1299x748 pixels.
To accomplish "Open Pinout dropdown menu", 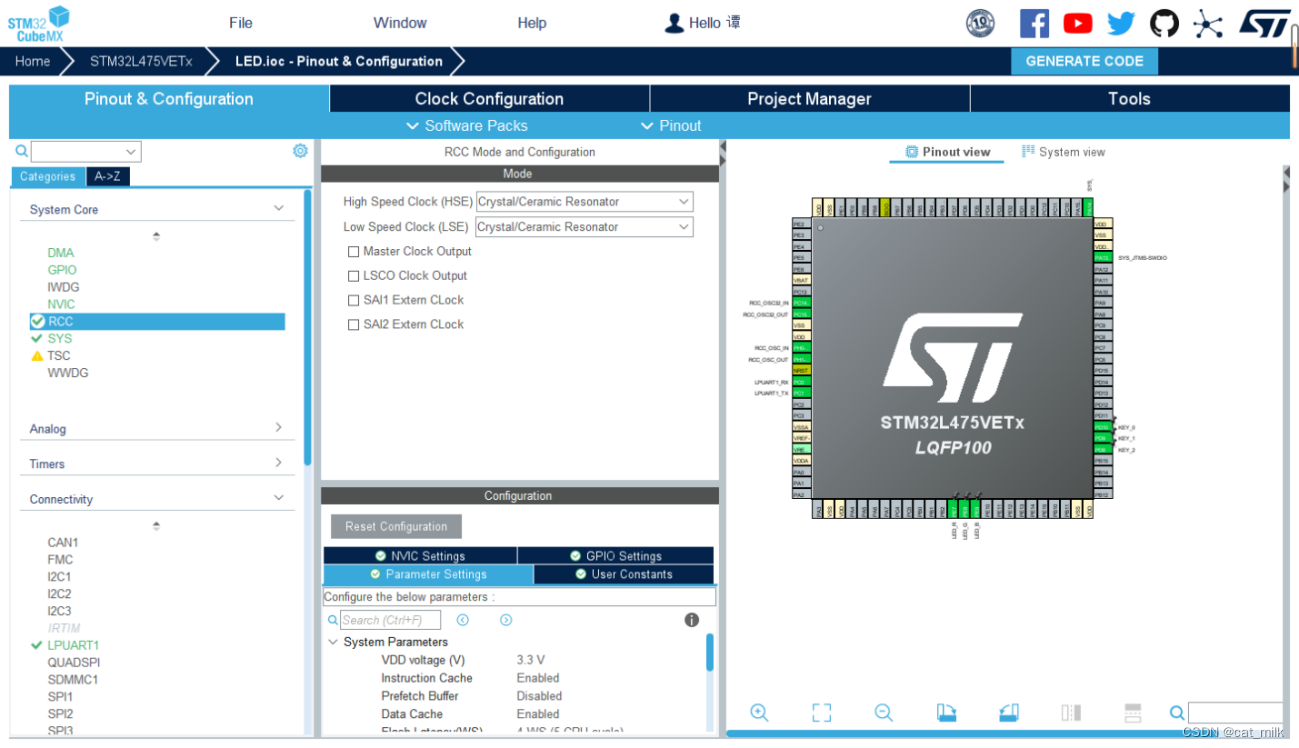I will coord(671,126).
